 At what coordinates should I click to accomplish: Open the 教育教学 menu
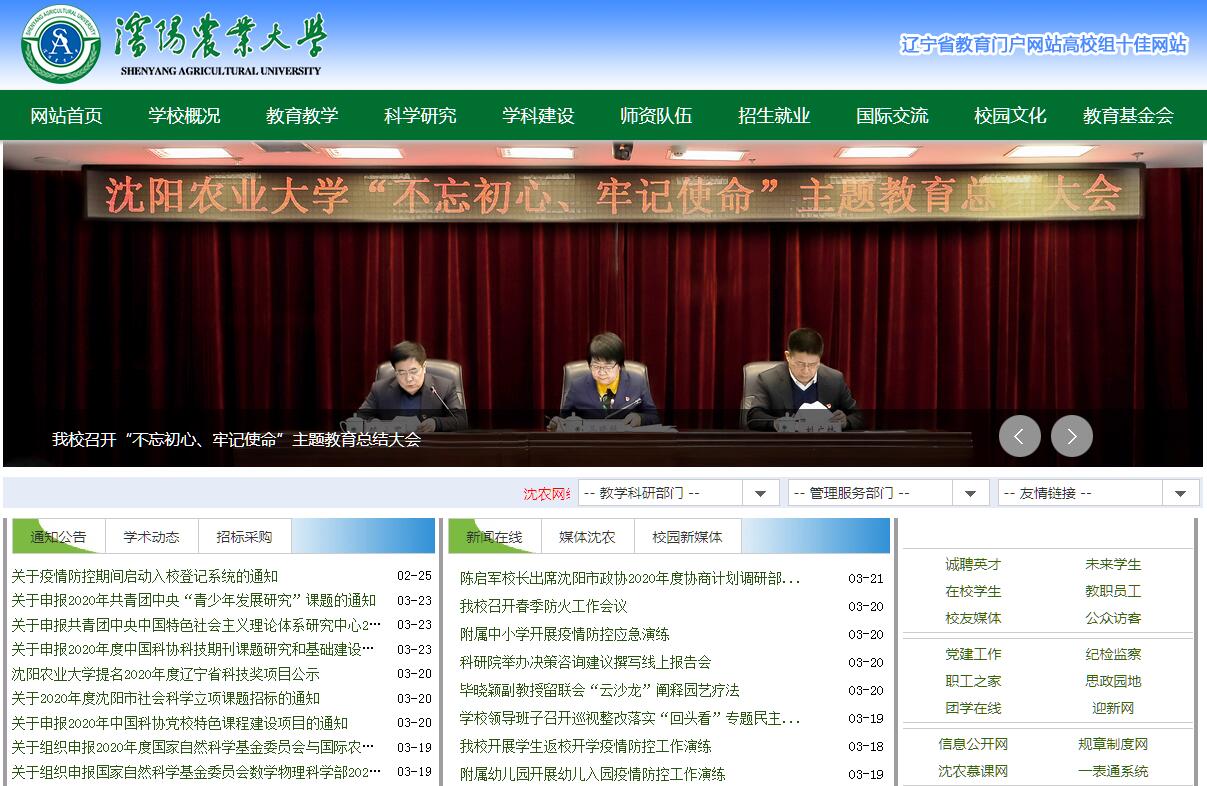click(302, 116)
